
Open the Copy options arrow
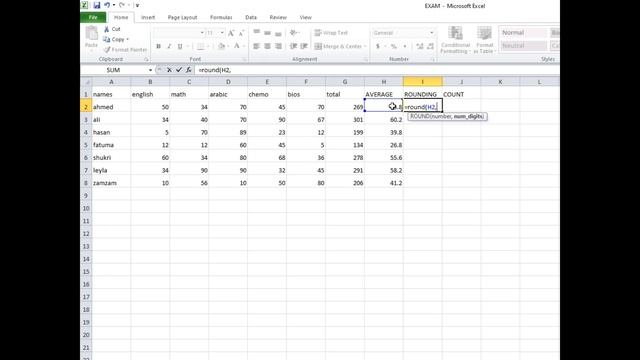[127, 40]
